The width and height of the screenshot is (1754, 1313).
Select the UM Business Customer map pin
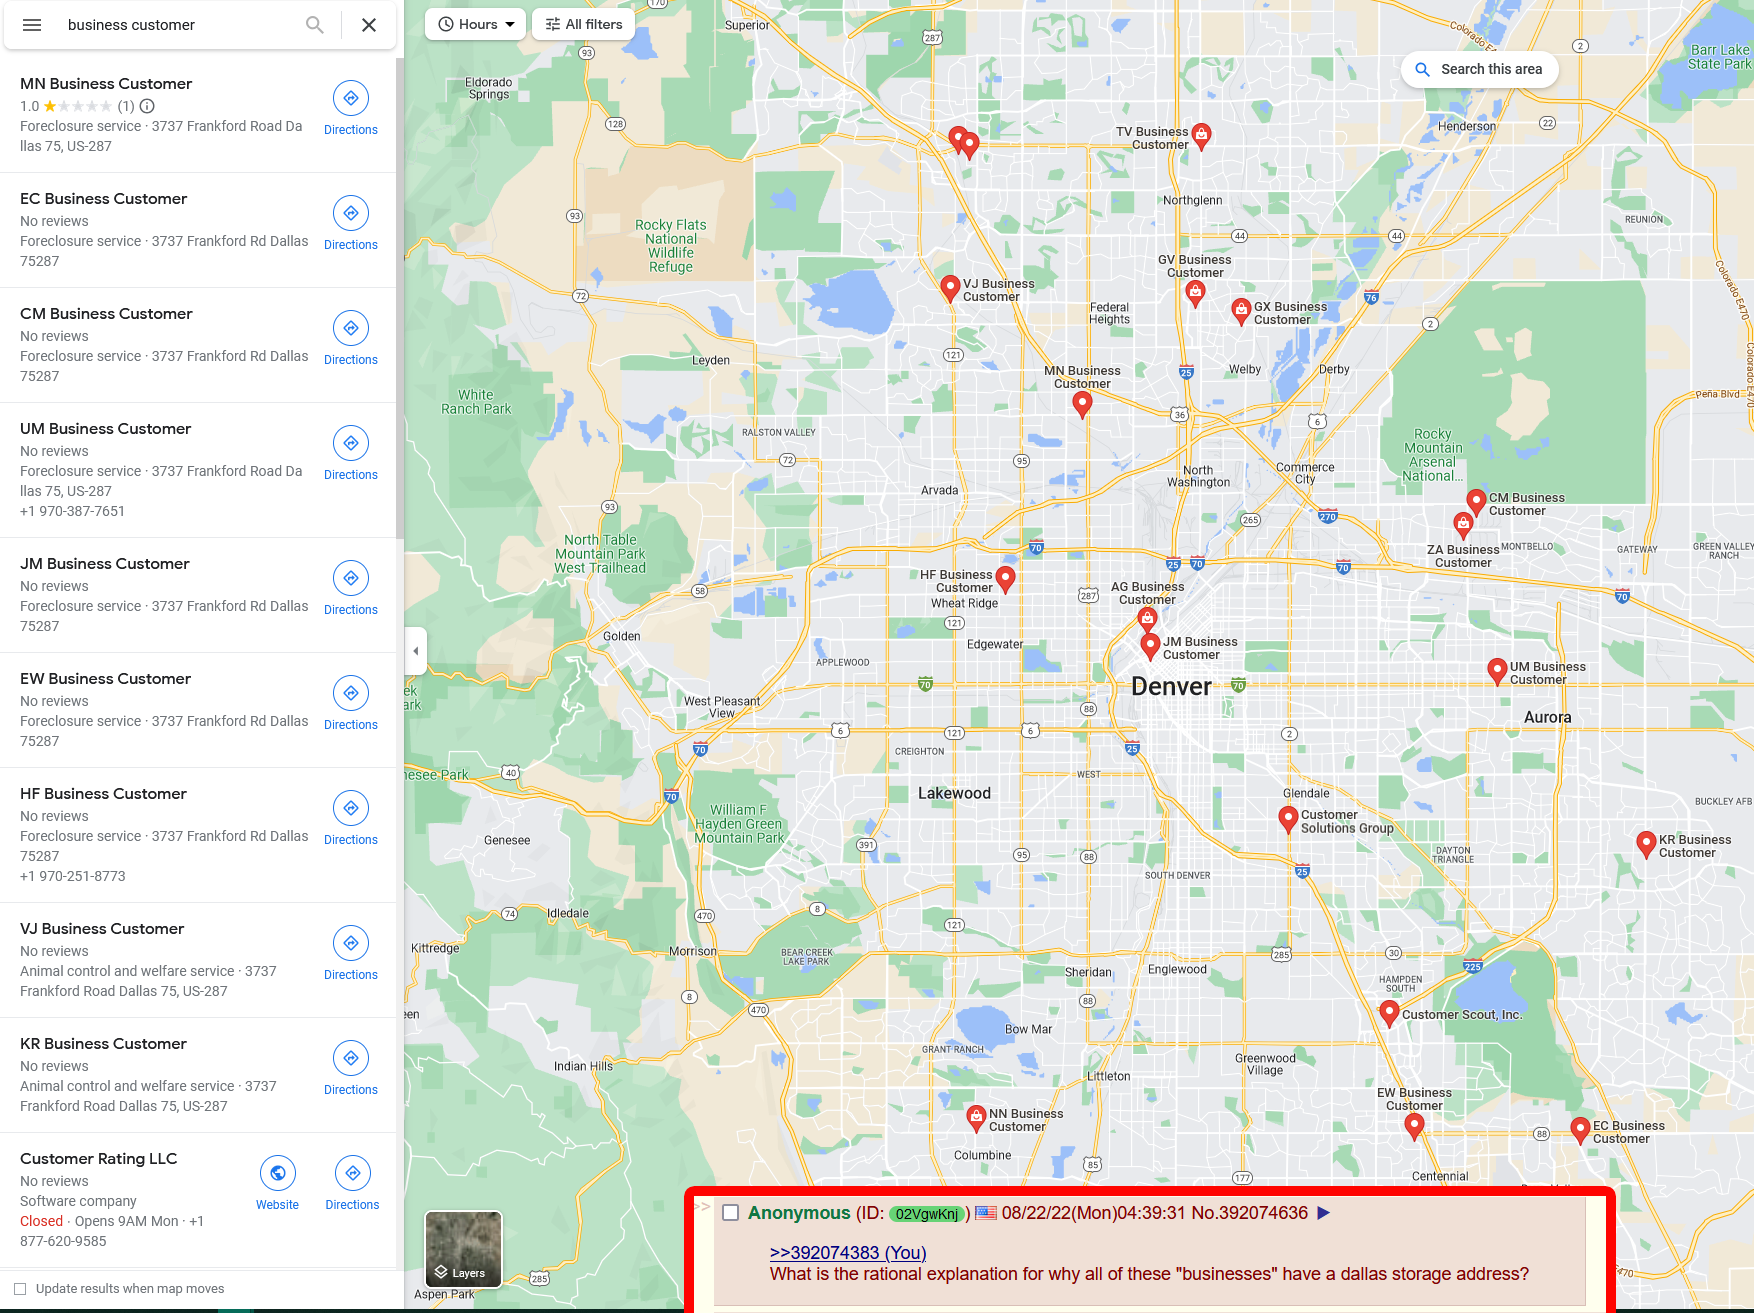click(x=1497, y=671)
